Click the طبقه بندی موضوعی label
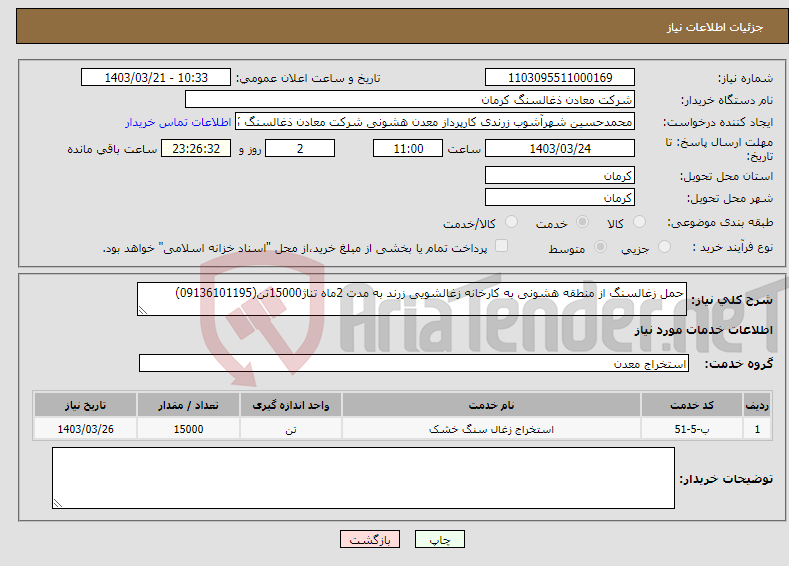The width and height of the screenshot is (789, 566). click(x=720, y=222)
